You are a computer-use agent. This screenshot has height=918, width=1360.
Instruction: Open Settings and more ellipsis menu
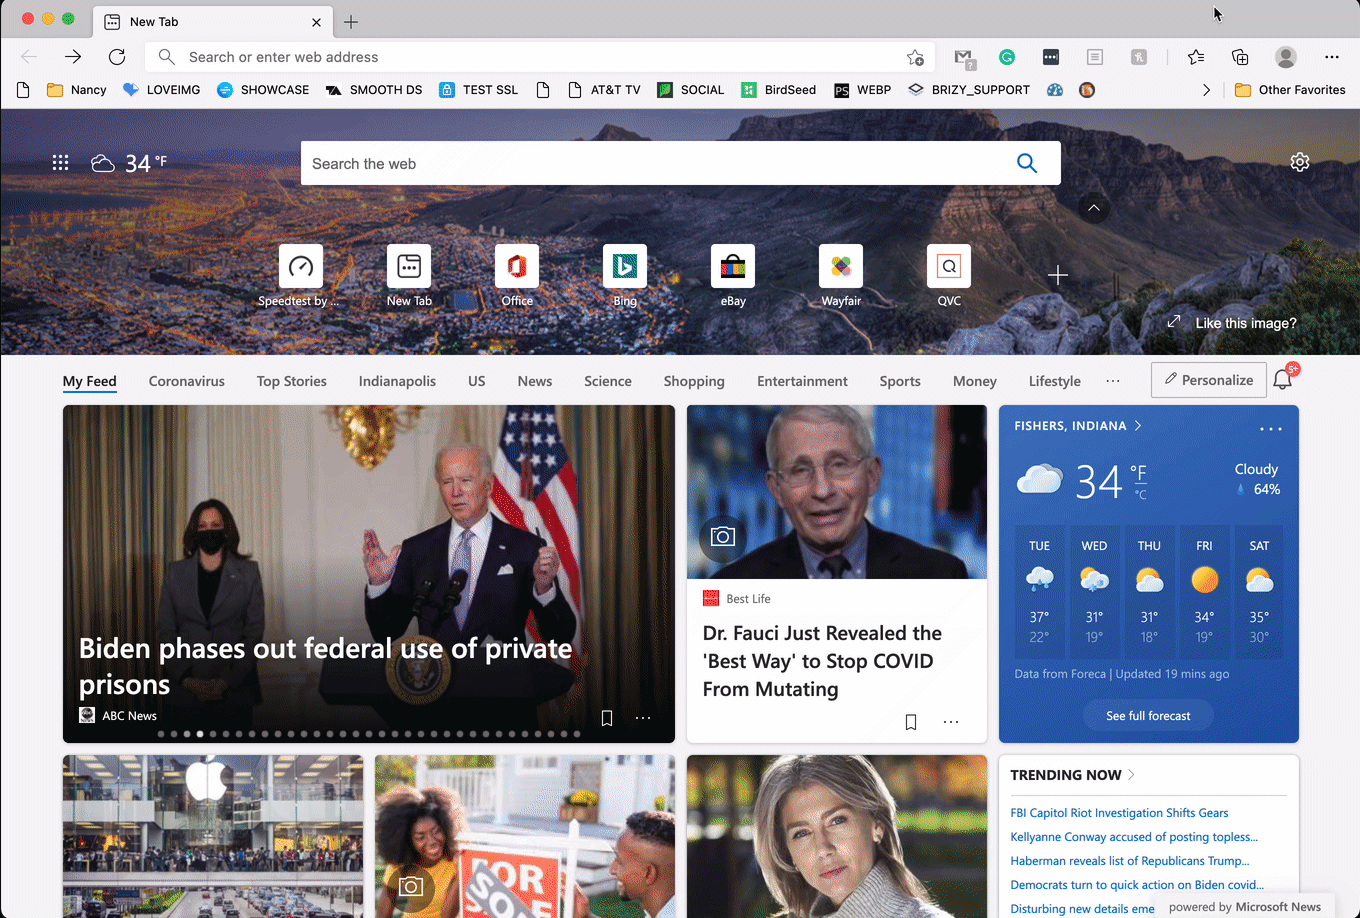[x=1331, y=57]
